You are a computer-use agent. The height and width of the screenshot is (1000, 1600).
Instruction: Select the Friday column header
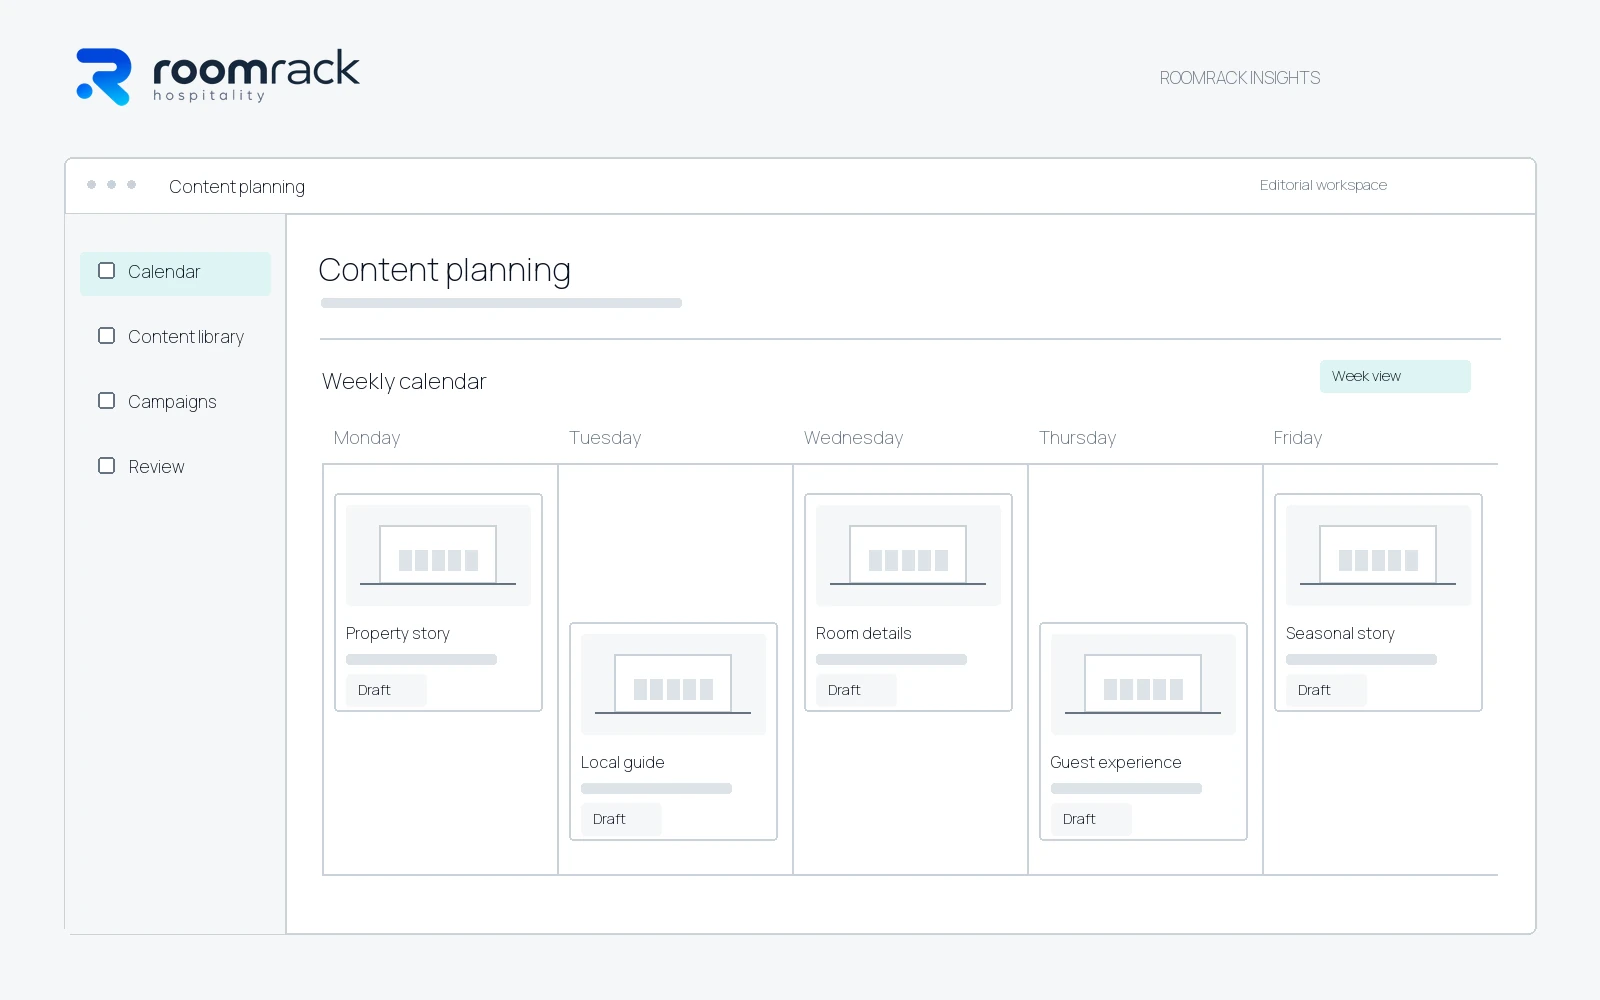point(1298,438)
